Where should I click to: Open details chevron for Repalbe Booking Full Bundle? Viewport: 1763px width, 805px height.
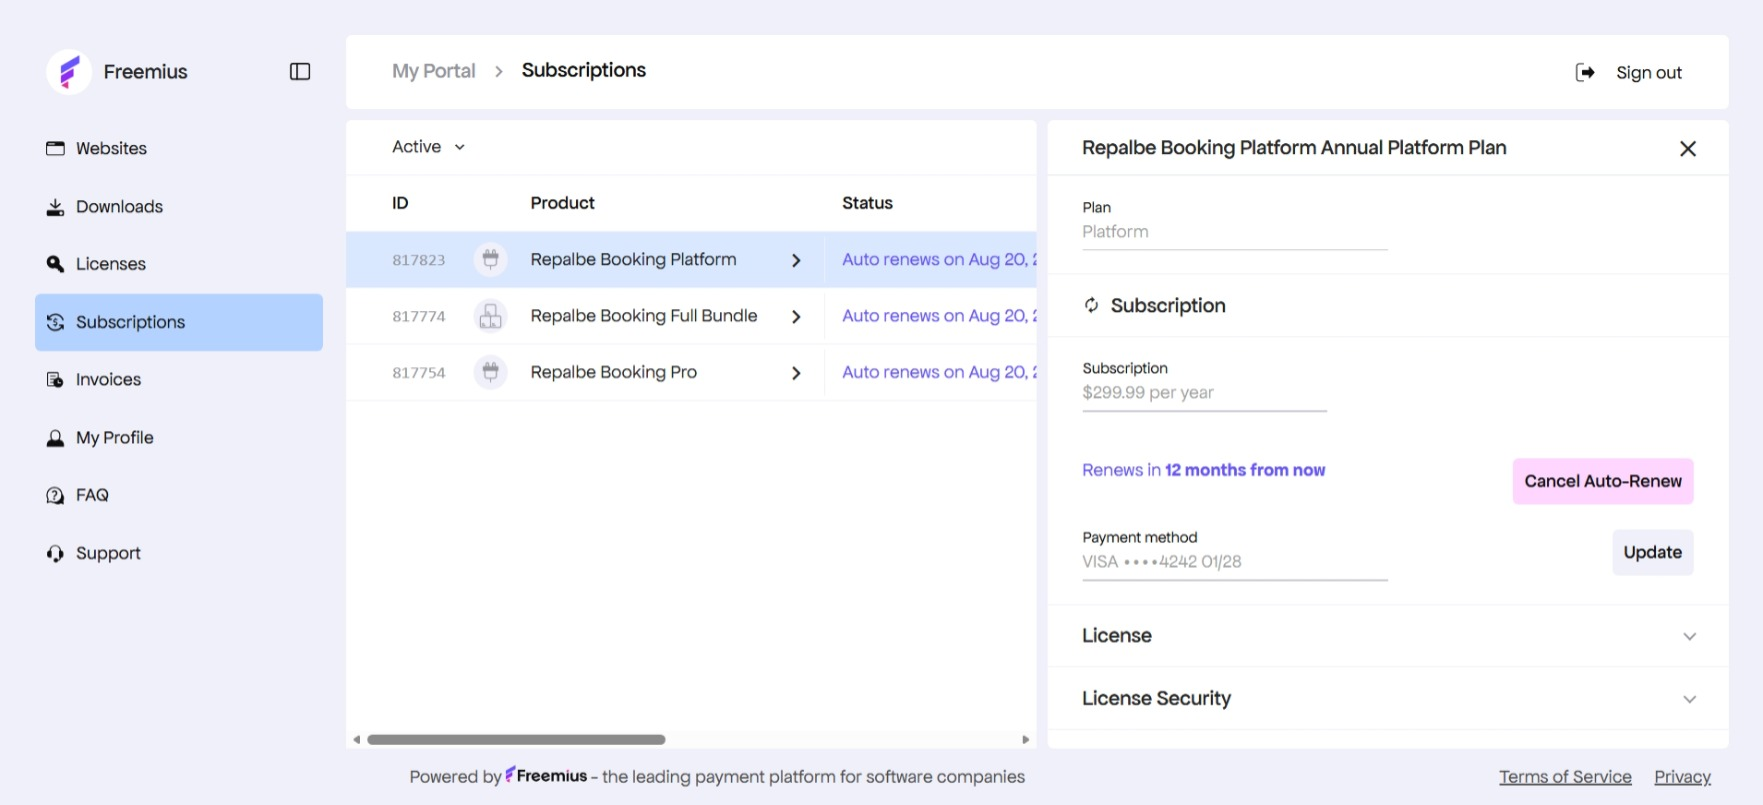[796, 316]
